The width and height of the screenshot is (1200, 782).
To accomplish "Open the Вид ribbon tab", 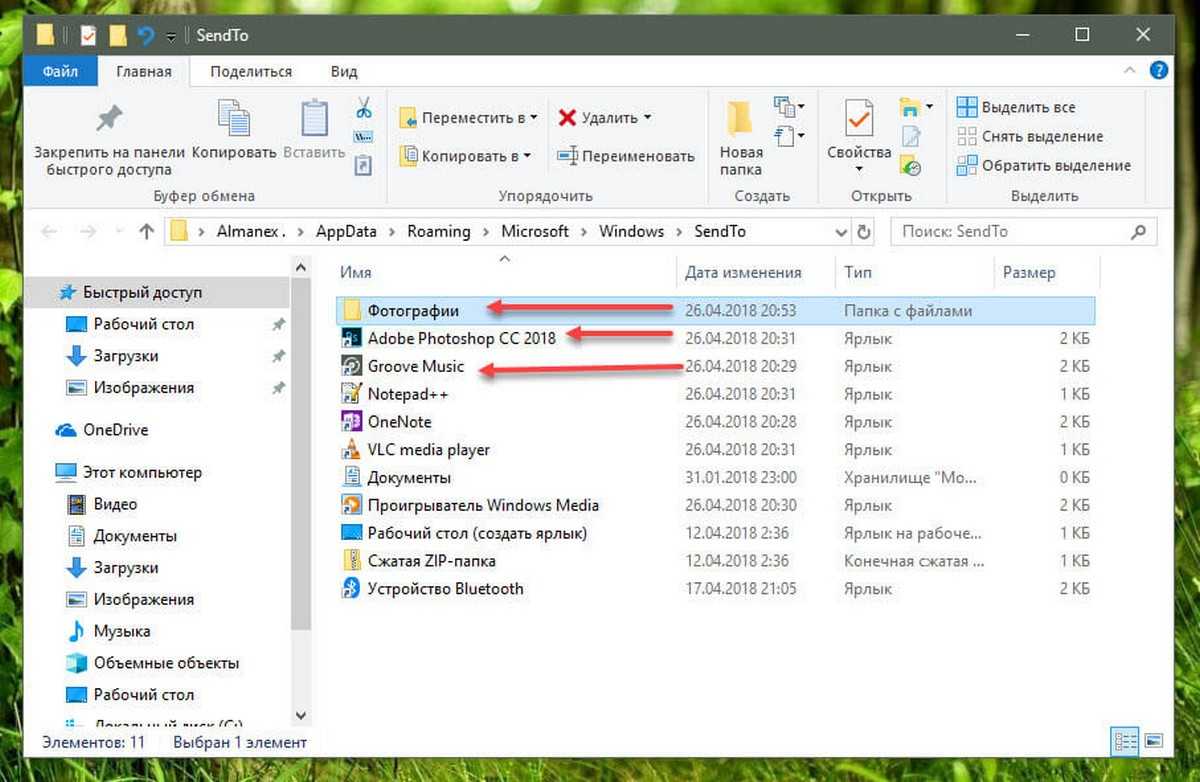I will (344, 71).
